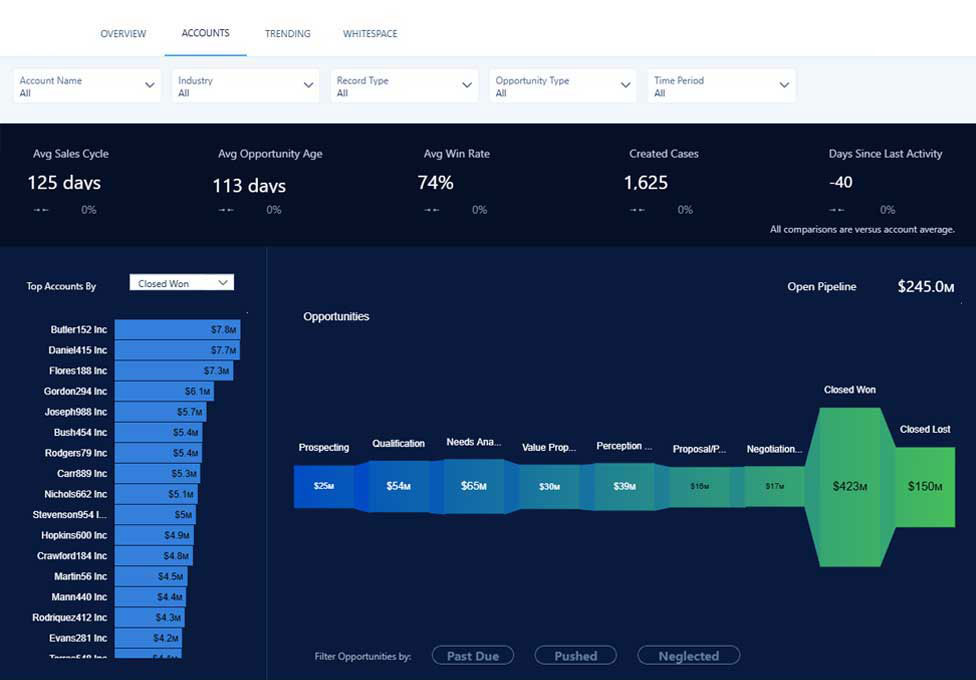The image size is (976, 680).
Task: Select the Nichols662 Inc bar
Action: pos(156,494)
